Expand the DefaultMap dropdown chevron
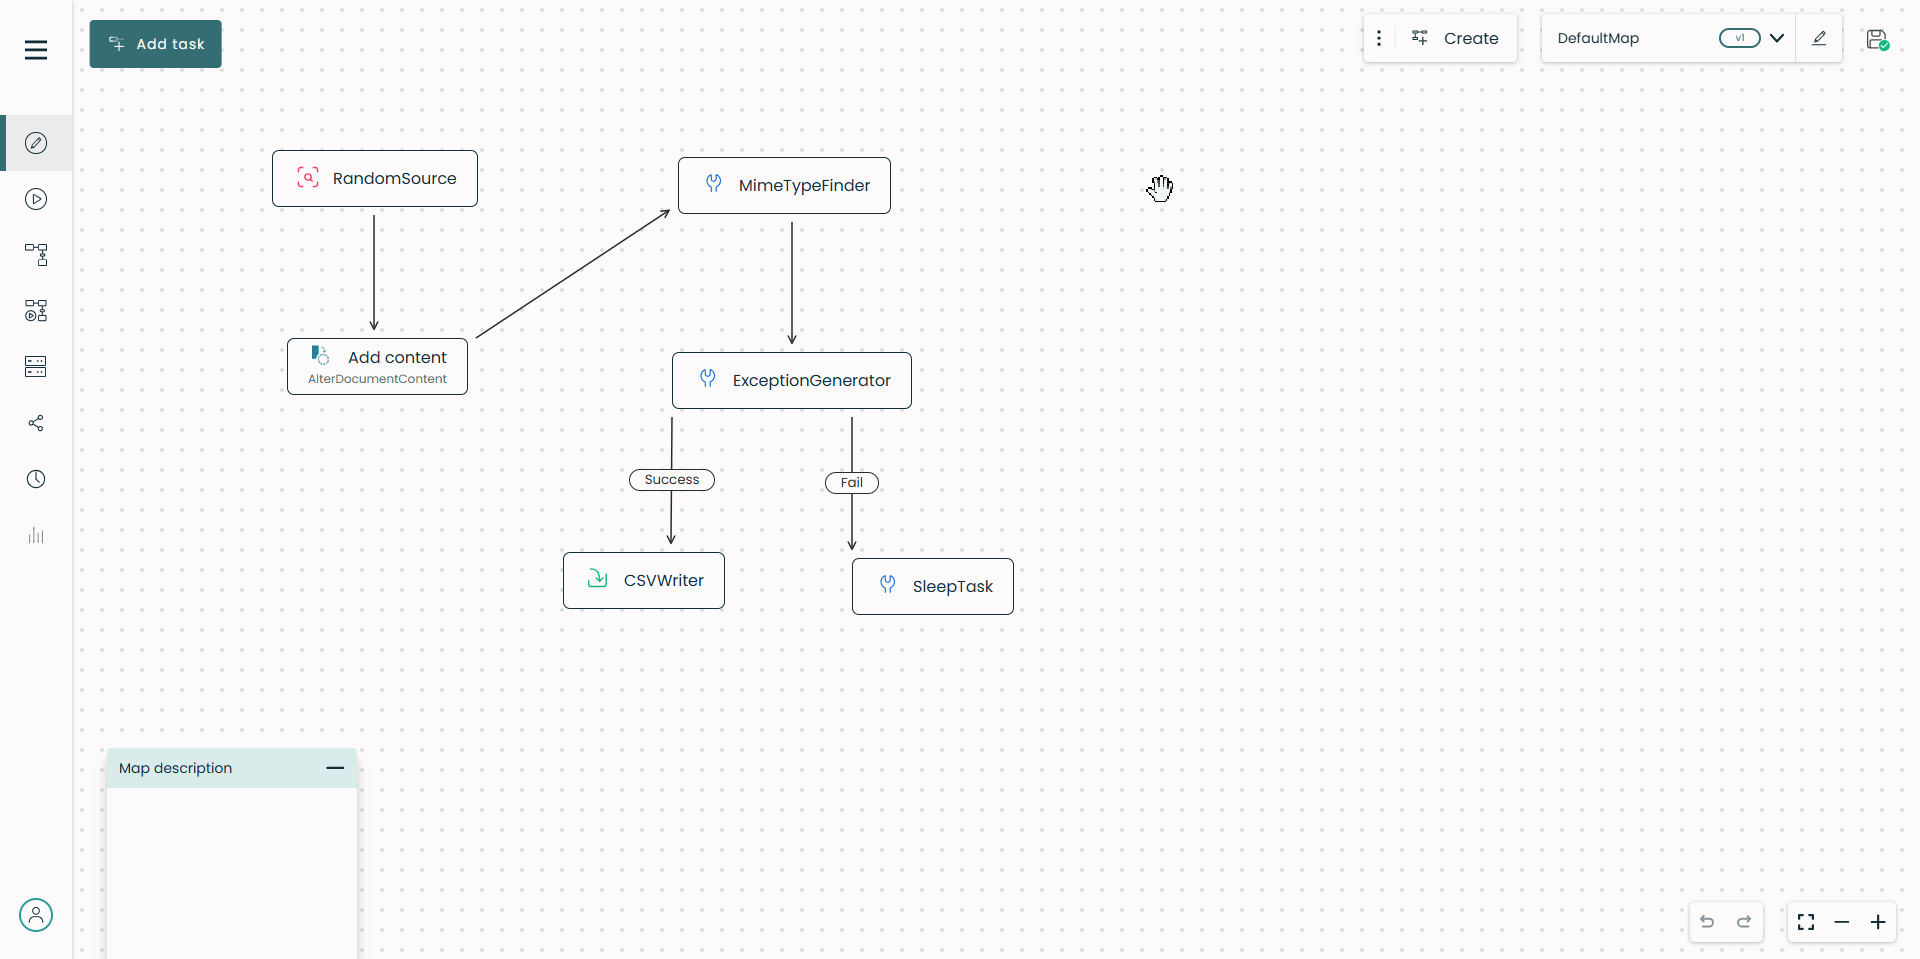This screenshot has width=1920, height=959. pyautogui.click(x=1777, y=38)
